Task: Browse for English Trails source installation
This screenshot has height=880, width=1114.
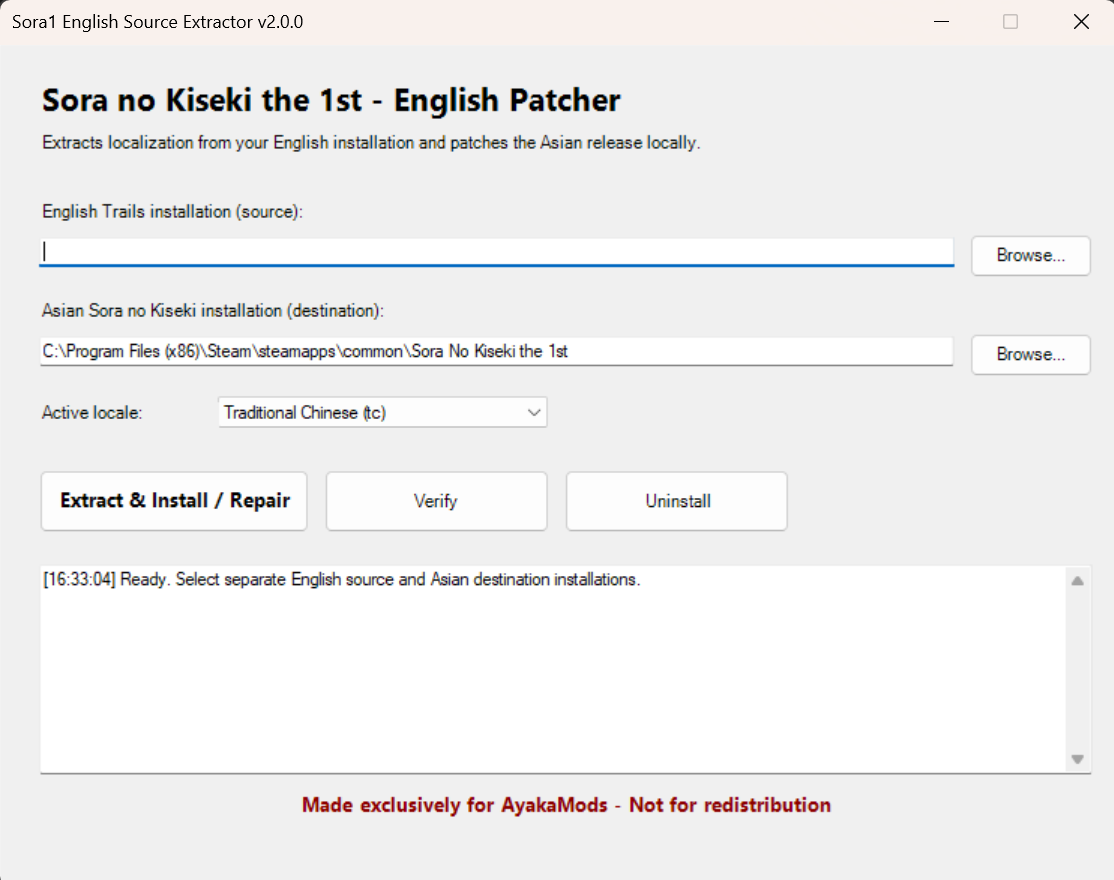Action: tap(1030, 256)
